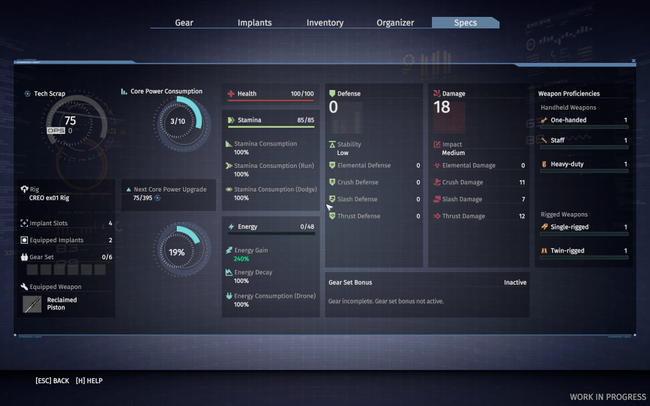Click the ESC Back button

click(52, 380)
